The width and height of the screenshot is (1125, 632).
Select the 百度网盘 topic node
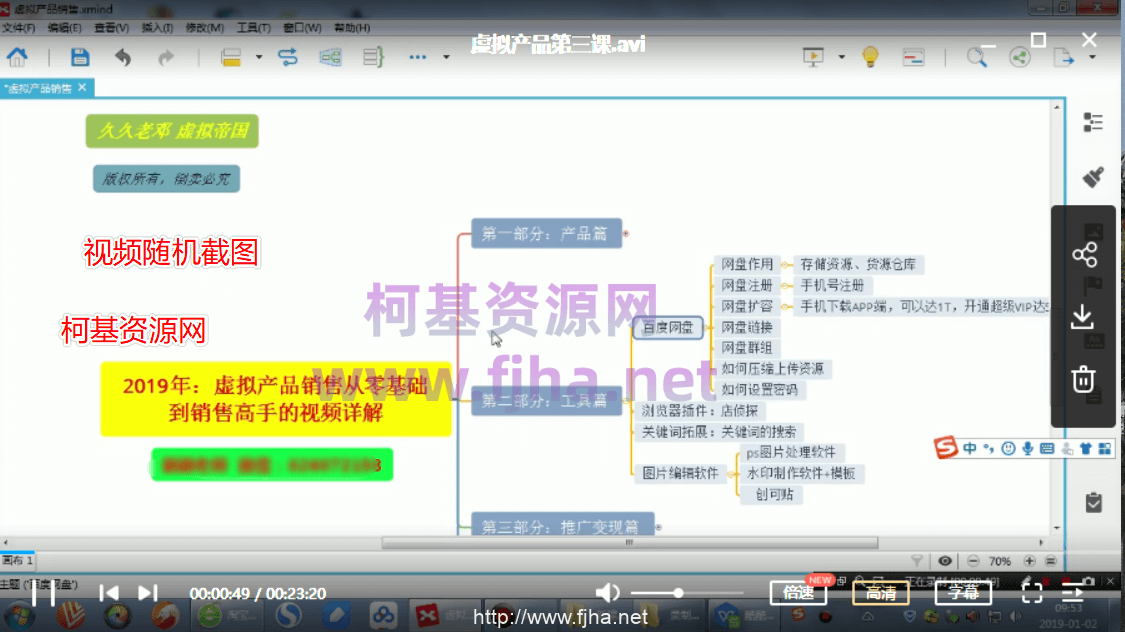[x=667, y=327]
